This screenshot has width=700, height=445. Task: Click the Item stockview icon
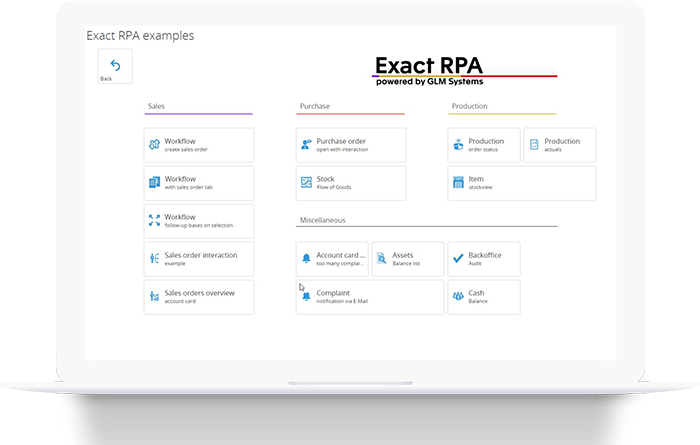(x=458, y=183)
